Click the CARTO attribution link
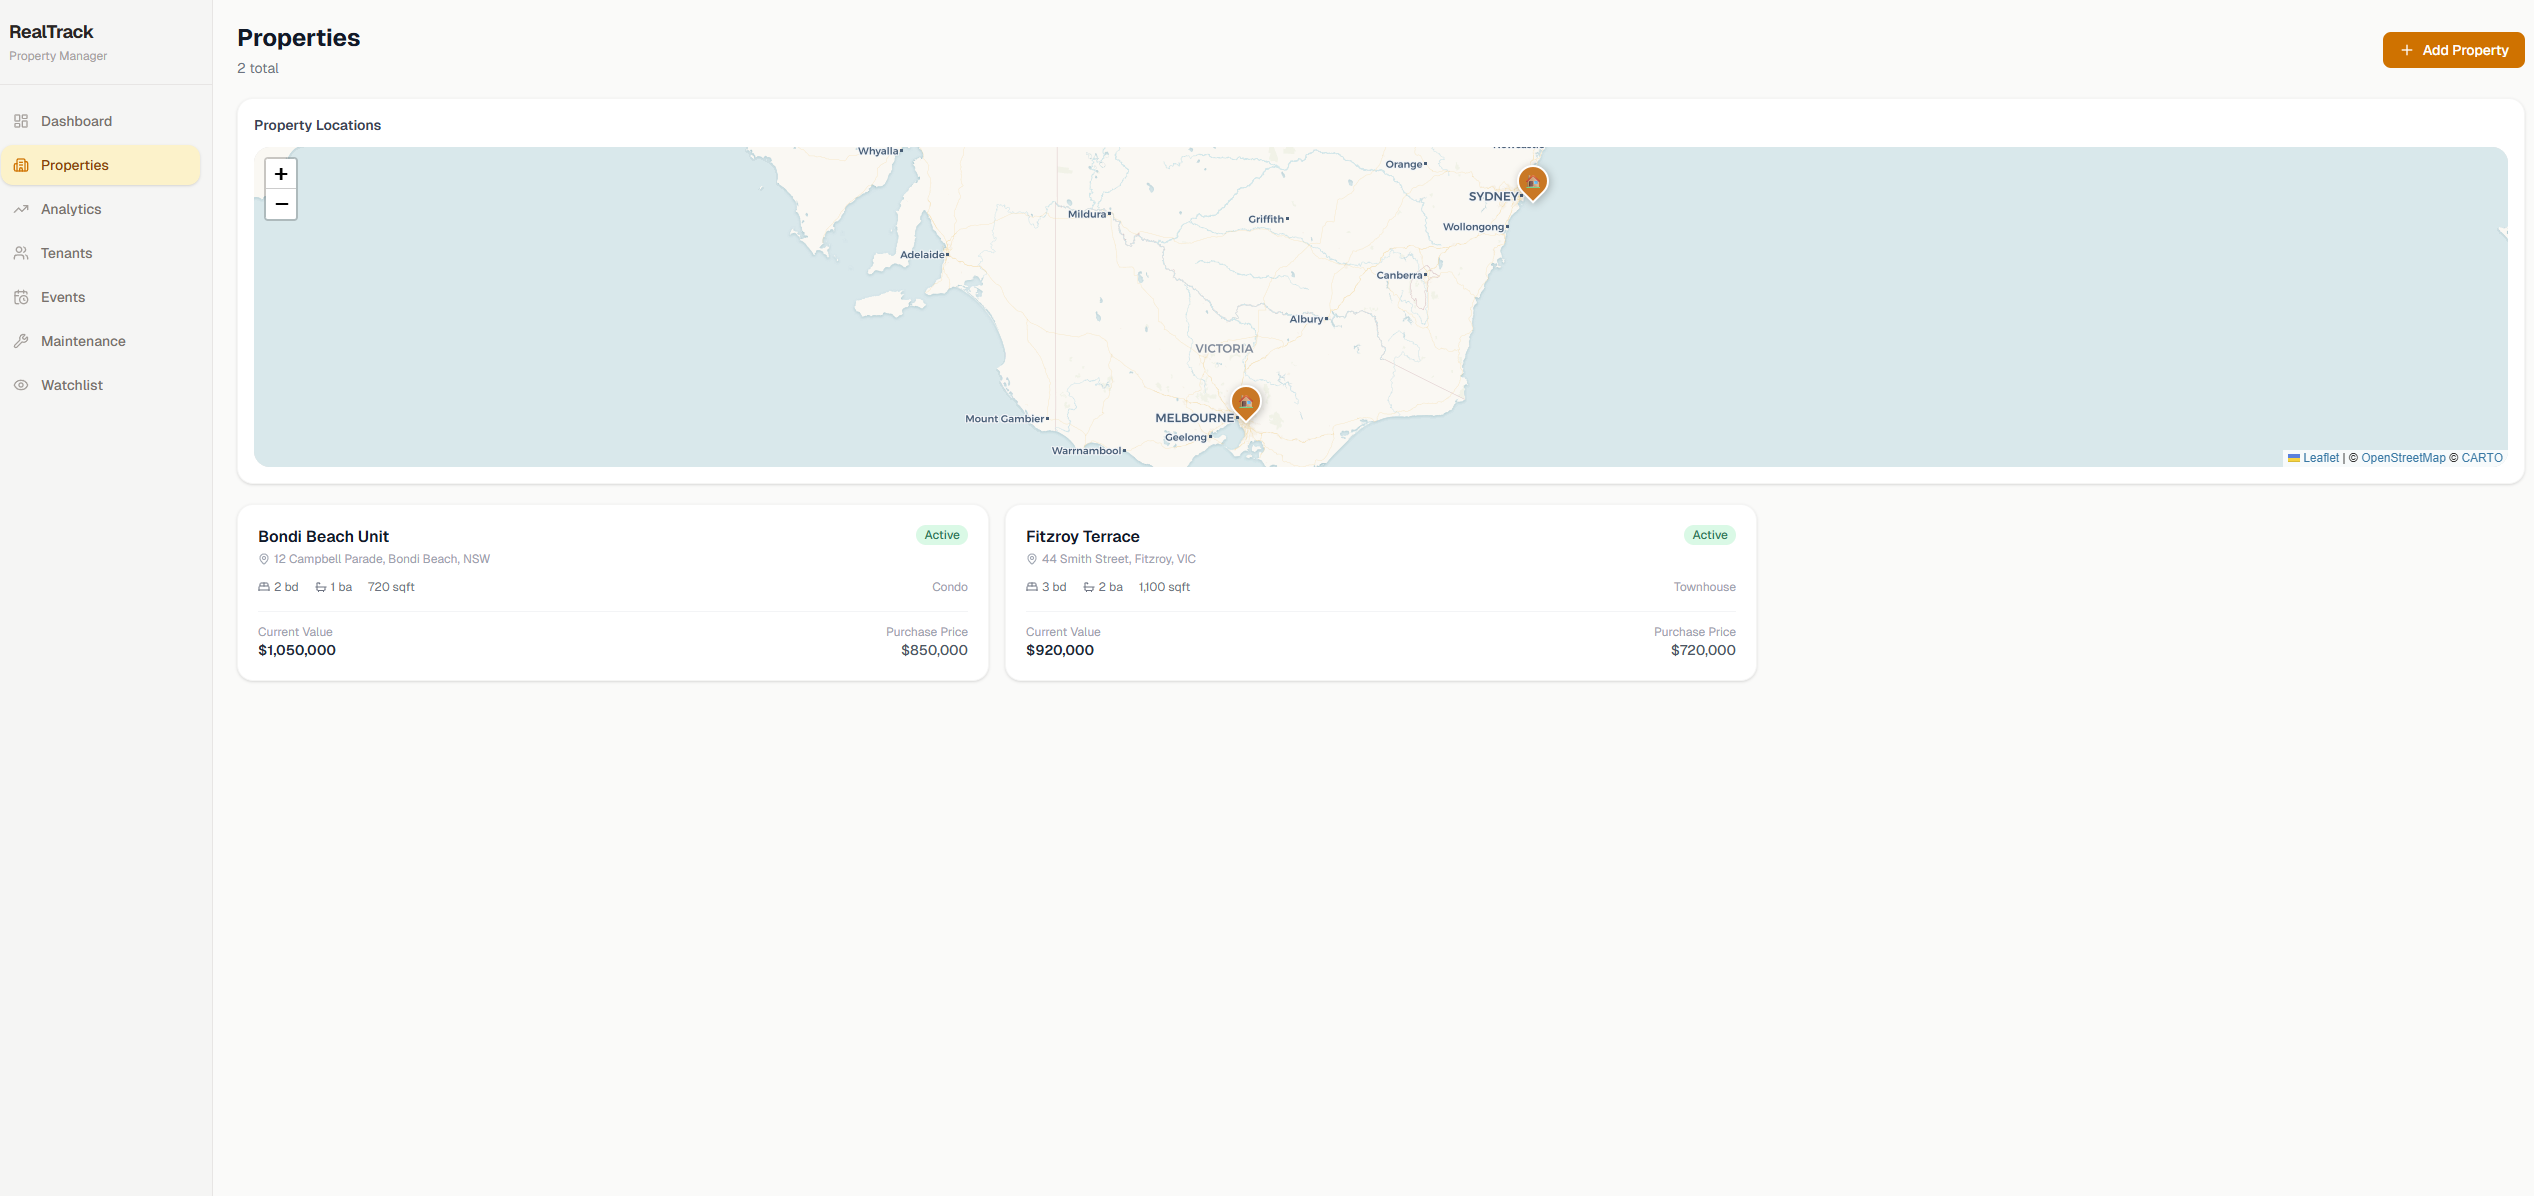Image resolution: width=2534 pixels, height=1196 pixels. tap(2481, 457)
